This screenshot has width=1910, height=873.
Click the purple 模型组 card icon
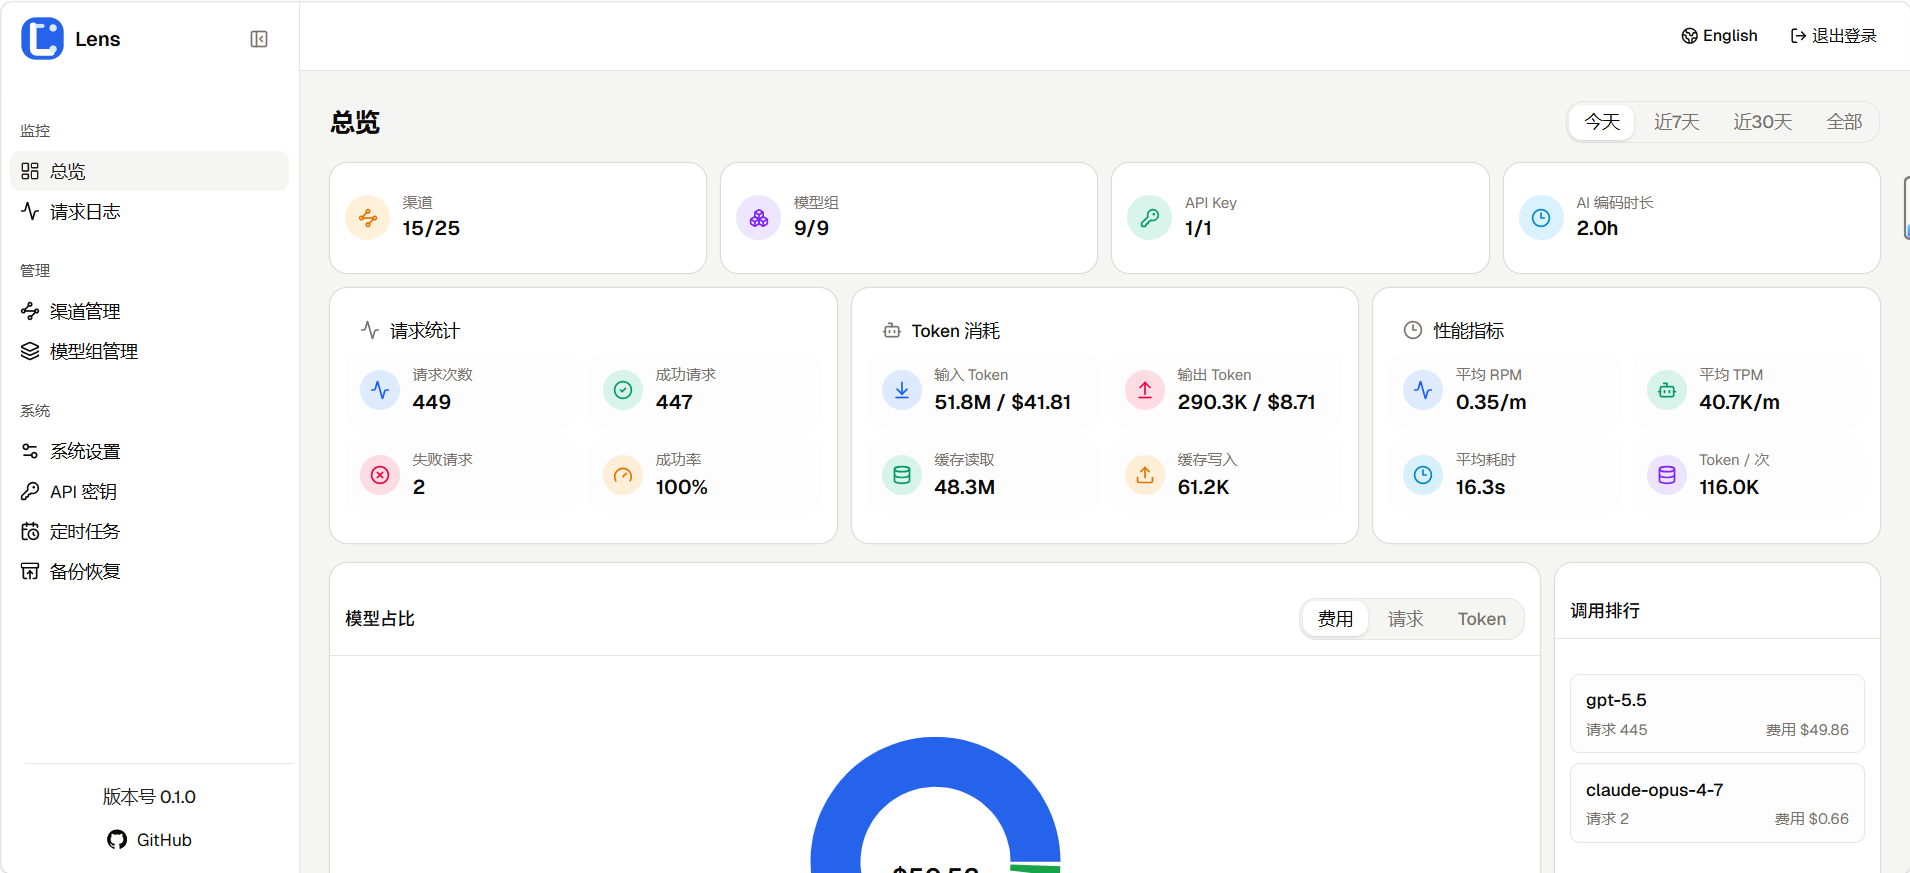(759, 218)
